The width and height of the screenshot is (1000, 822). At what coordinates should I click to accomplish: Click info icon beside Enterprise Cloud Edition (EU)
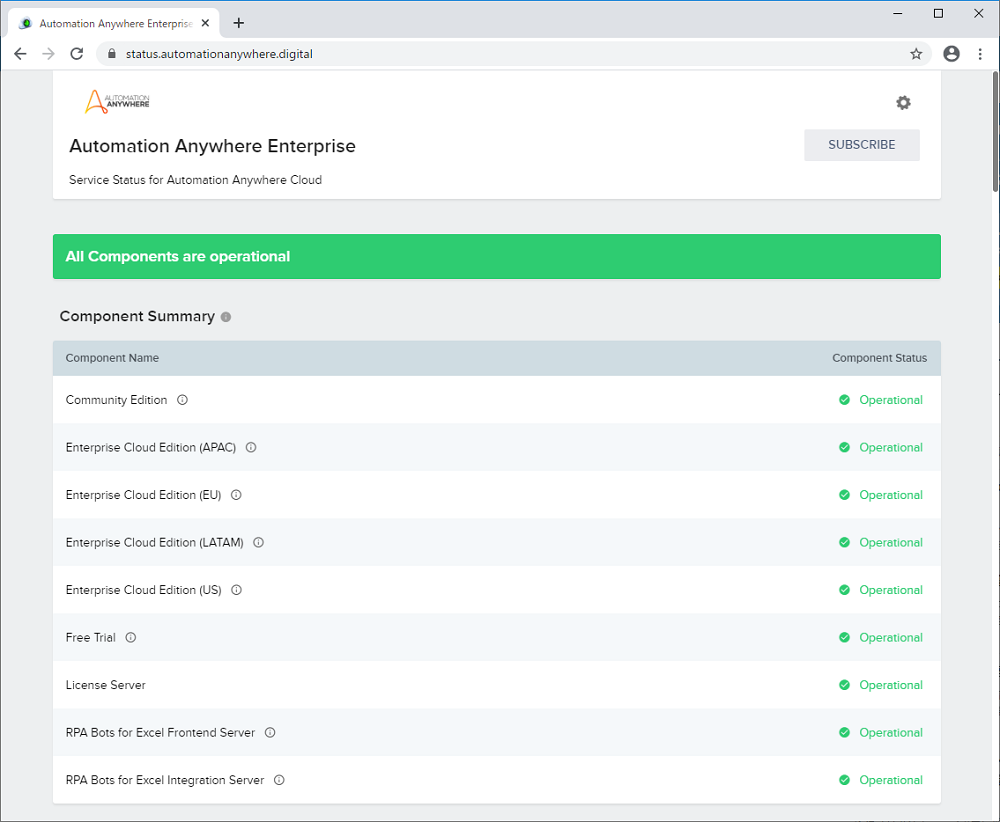coord(236,495)
